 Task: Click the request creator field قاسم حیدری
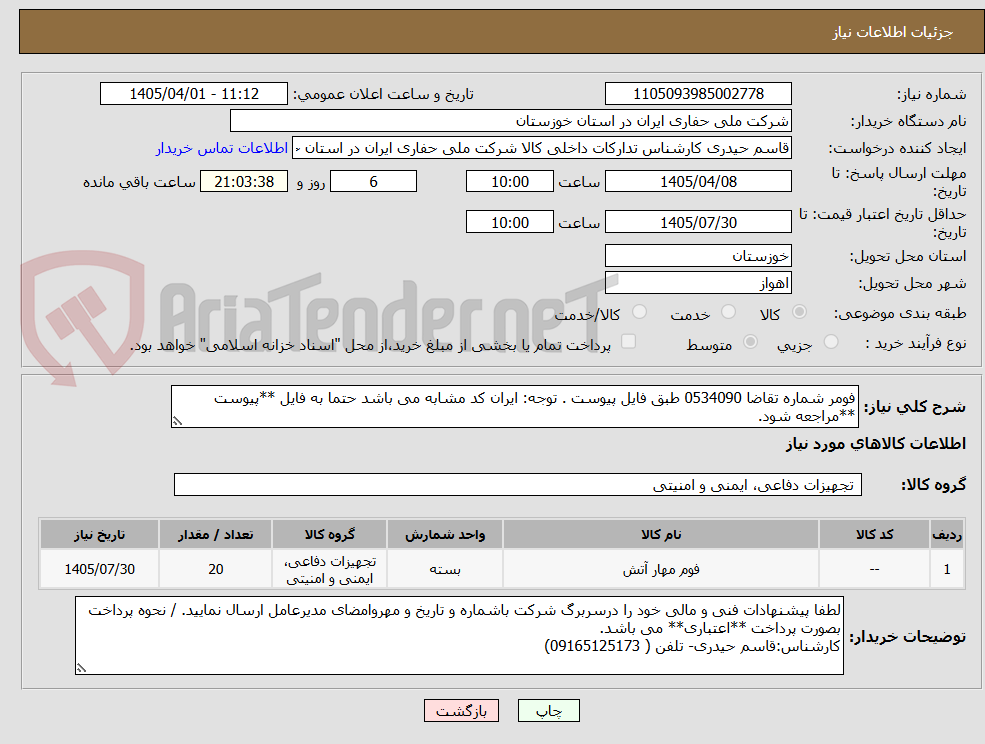[x=541, y=148]
